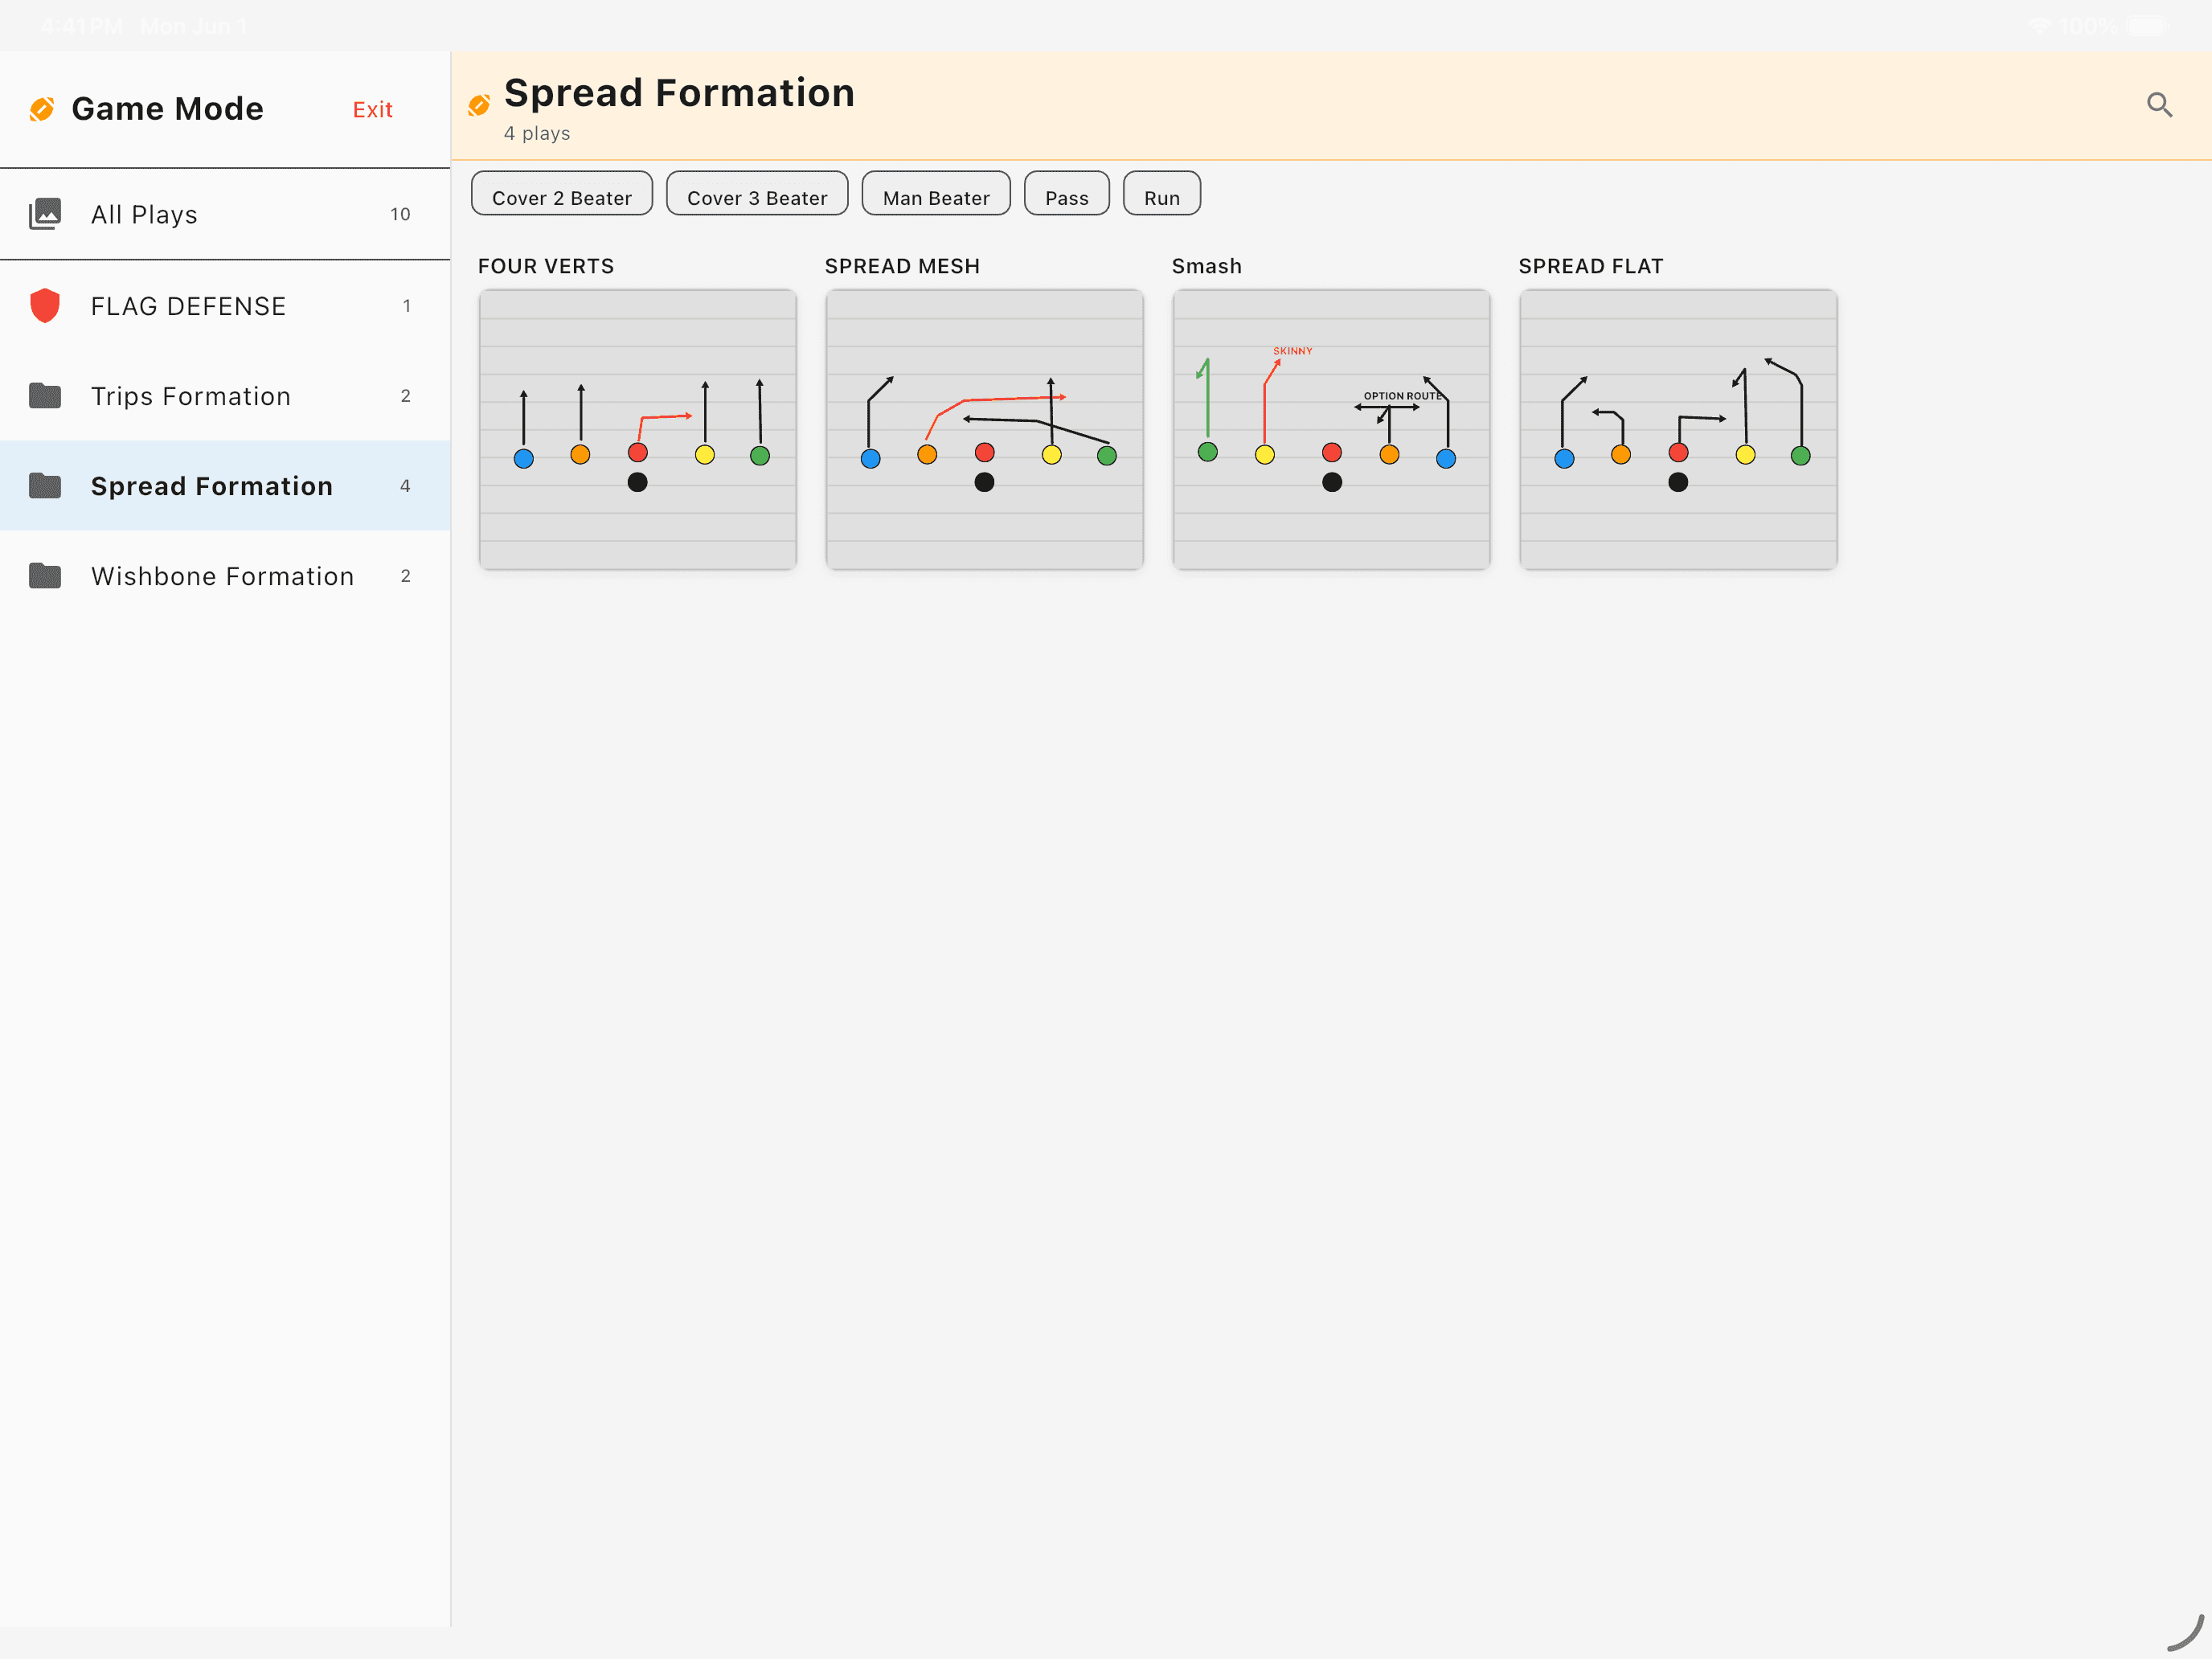
Task: Click the battery indicator in status bar
Action: (2147, 26)
